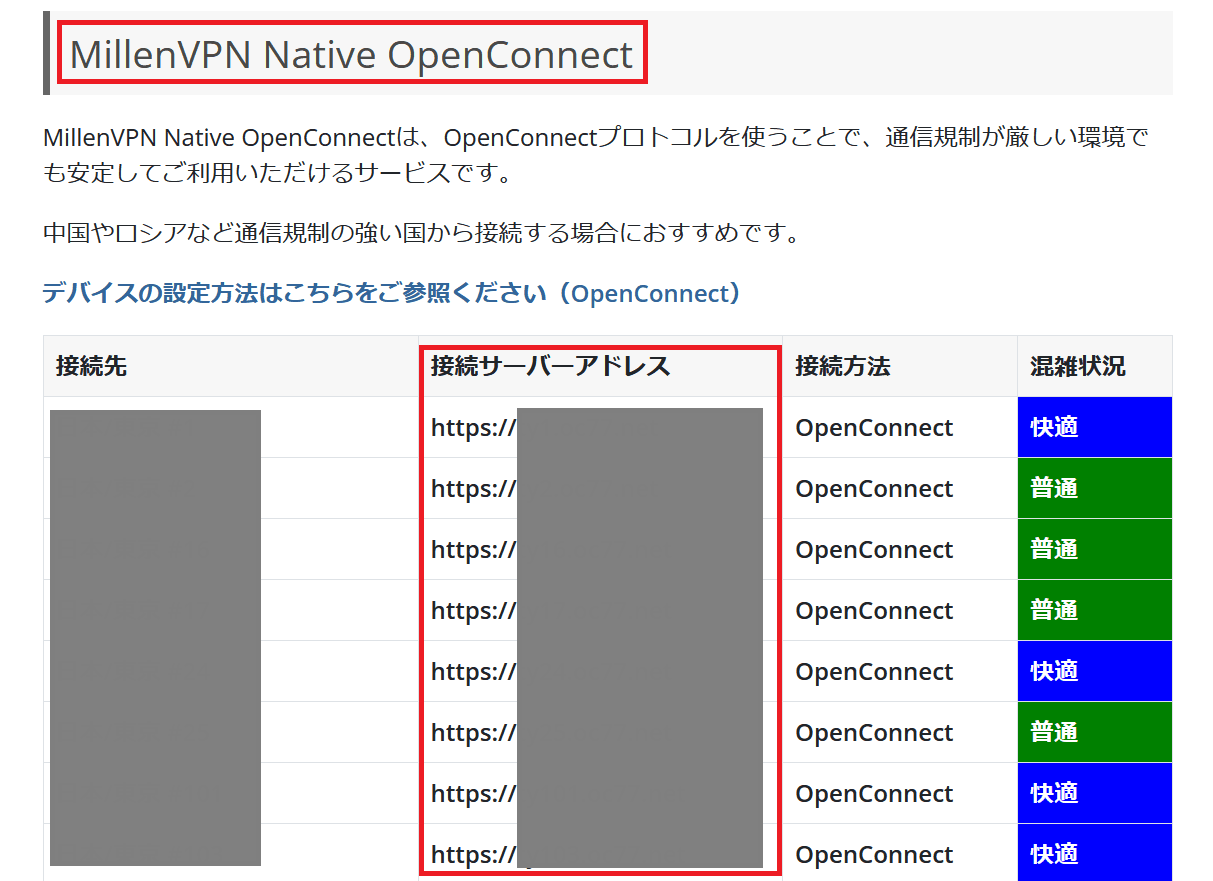Image resolution: width=1213 pixels, height=881 pixels.
Task: Click the seventh row's https server address
Action: (x=473, y=794)
